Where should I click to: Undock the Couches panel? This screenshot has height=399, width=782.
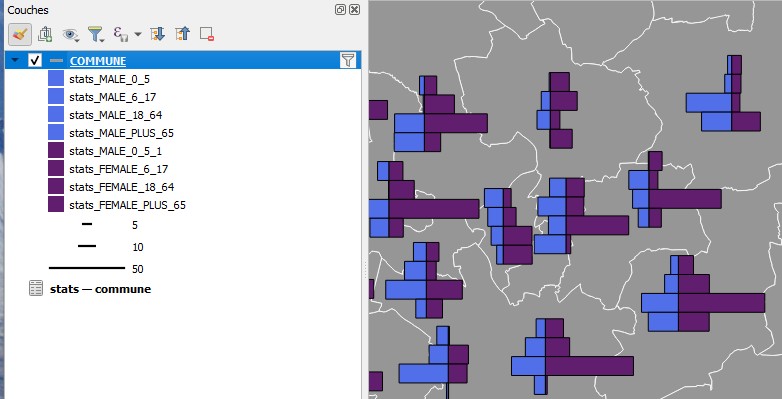(340, 9)
